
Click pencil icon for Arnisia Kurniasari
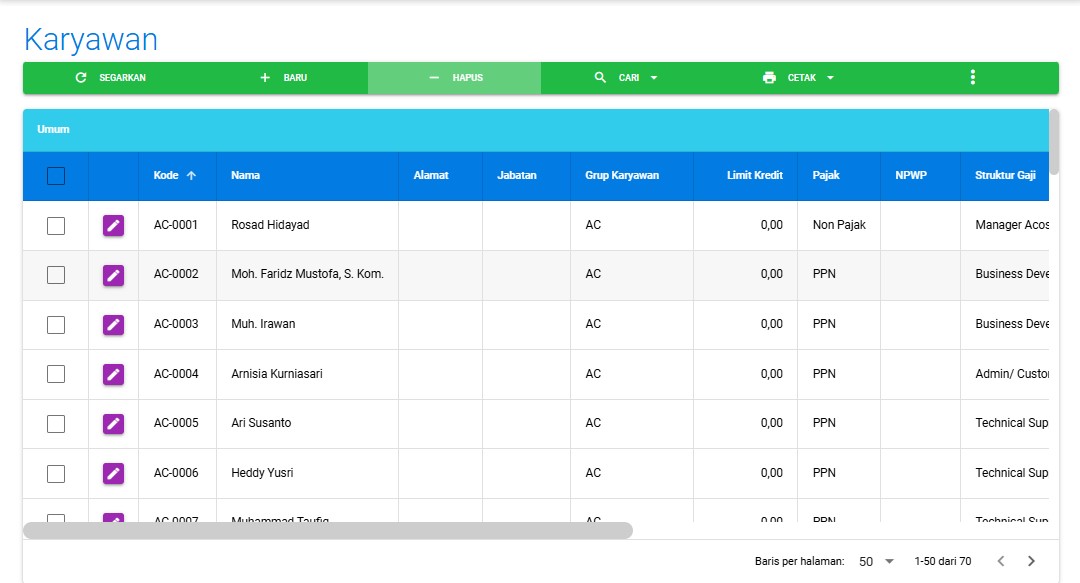click(x=114, y=374)
